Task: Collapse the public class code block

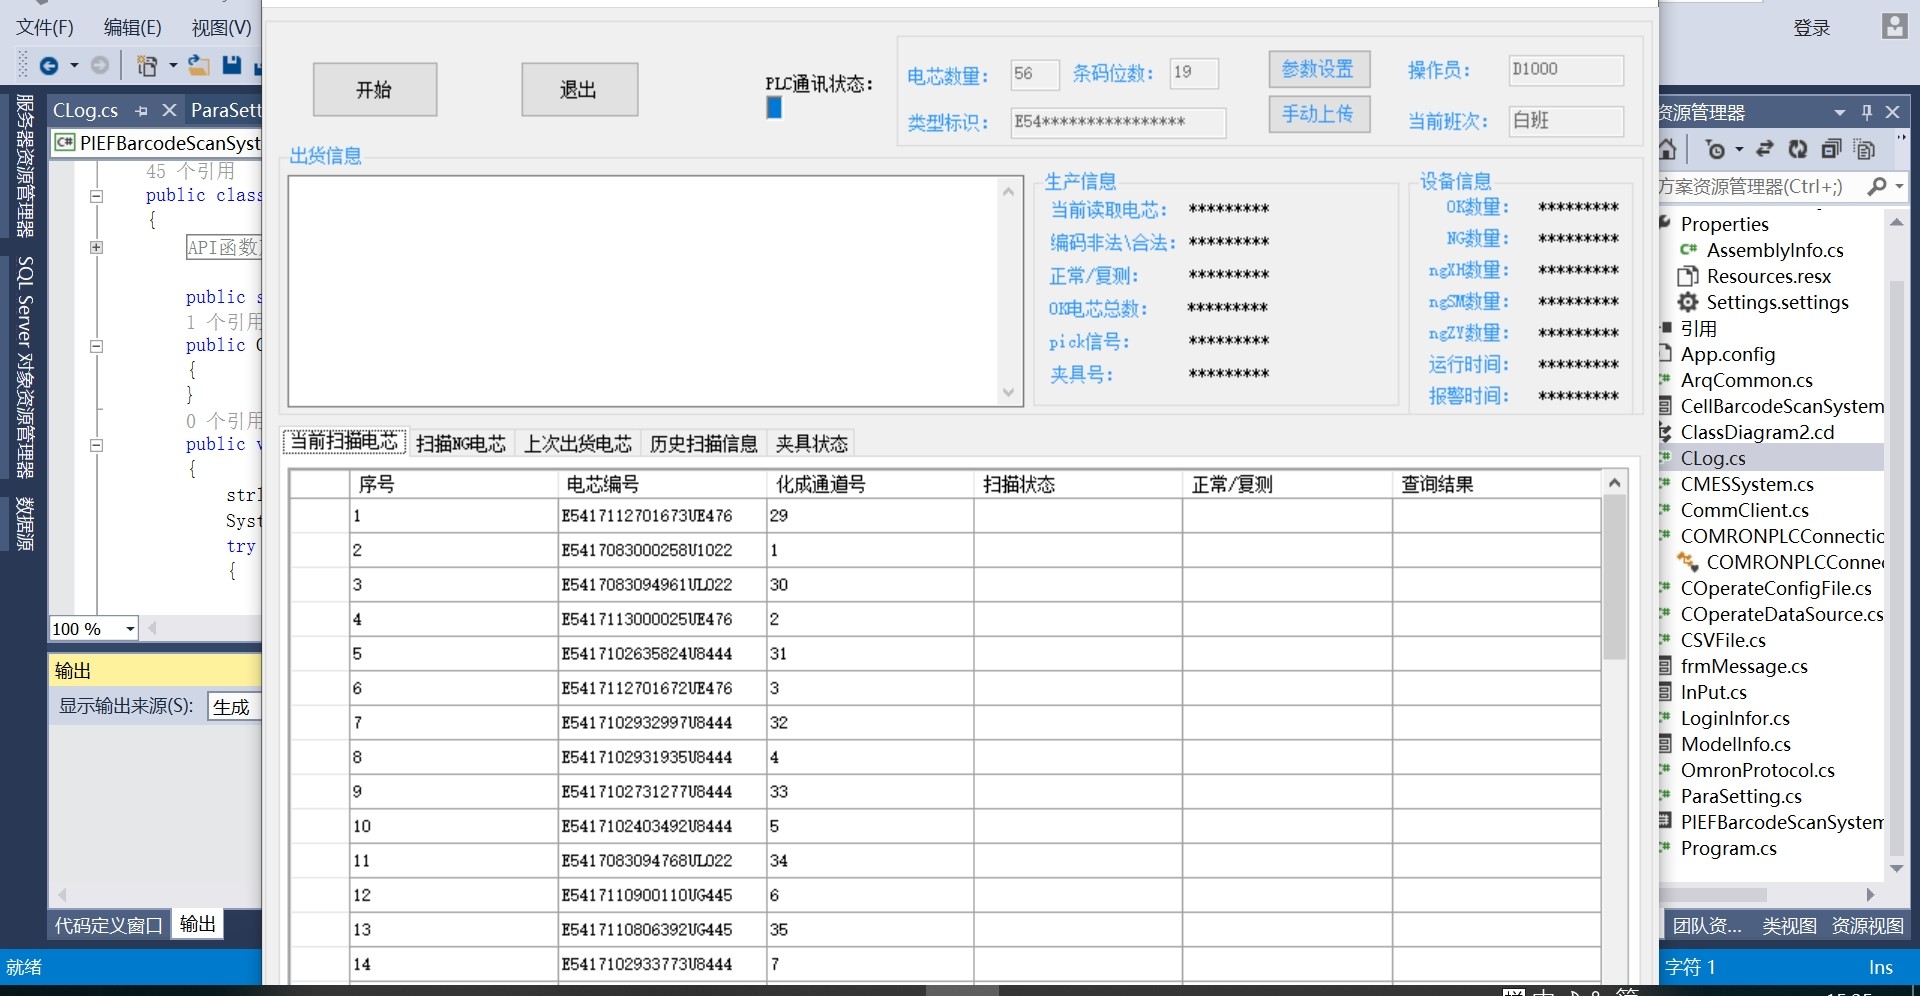Action: pos(97,196)
